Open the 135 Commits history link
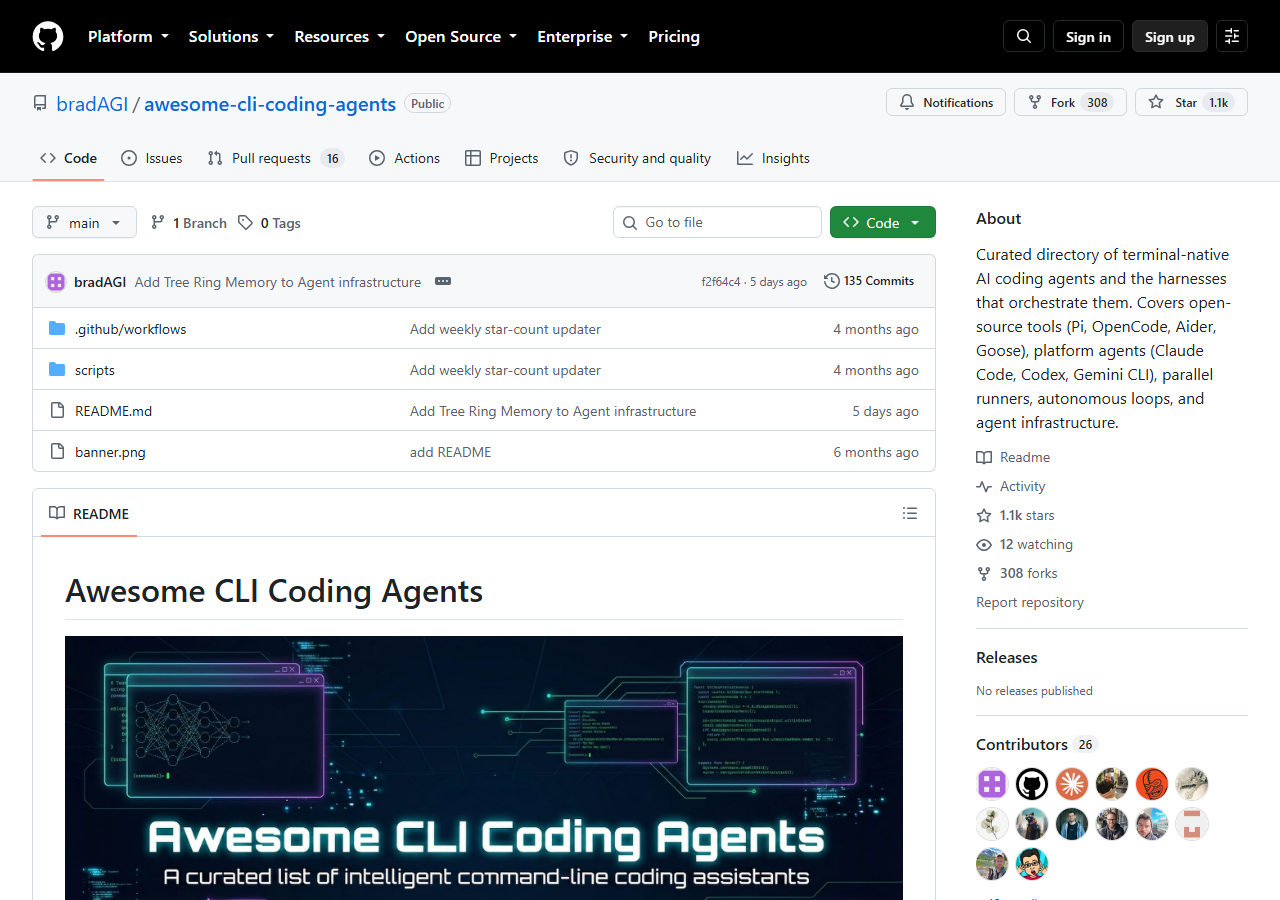Image resolution: width=1280 pixels, height=900 pixels. 869,281
